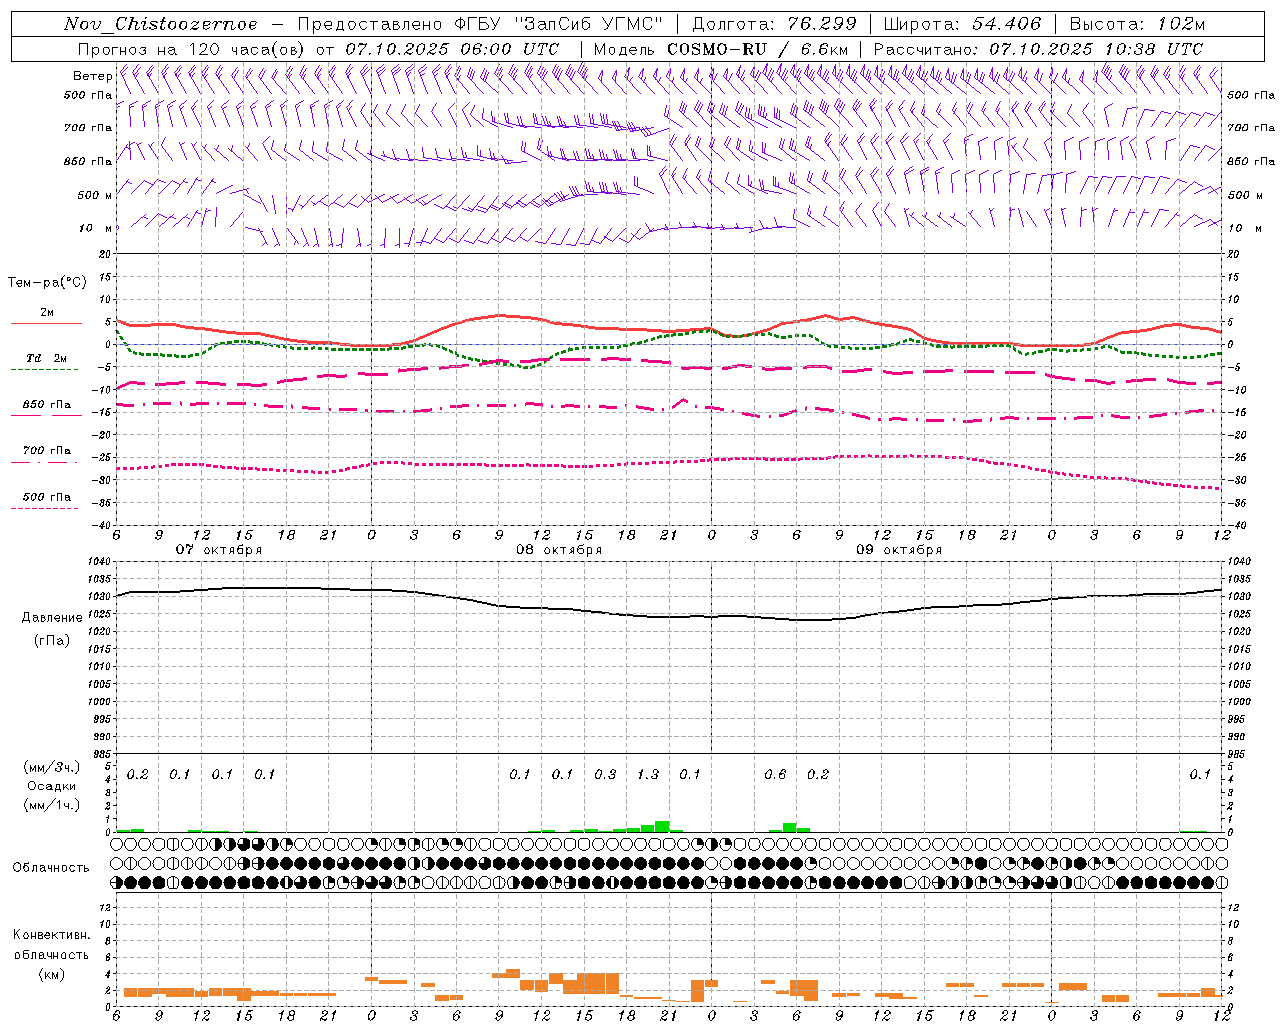Image resolution: width=1280 pixels, height=1024 pixels.
Task: Click the '07 октября' date label
Action: (219, 550)
